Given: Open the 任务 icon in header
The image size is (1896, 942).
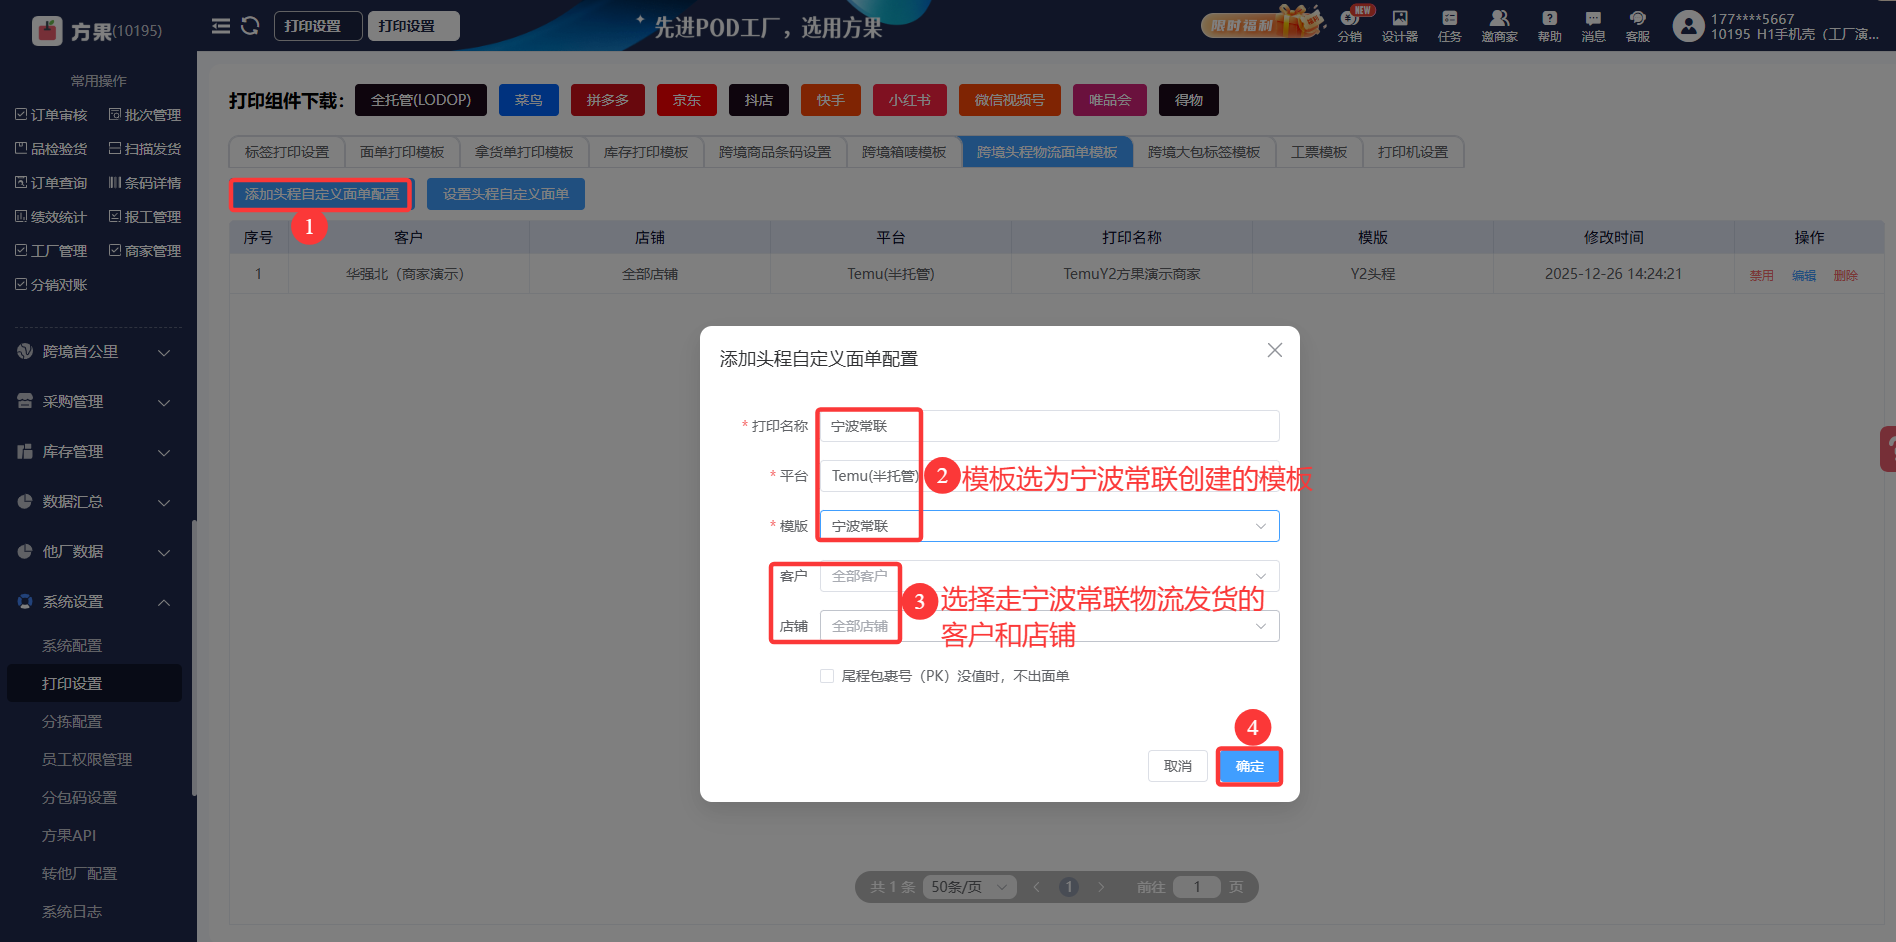Looking at the screenshot, I should [x=1450, y=26].
